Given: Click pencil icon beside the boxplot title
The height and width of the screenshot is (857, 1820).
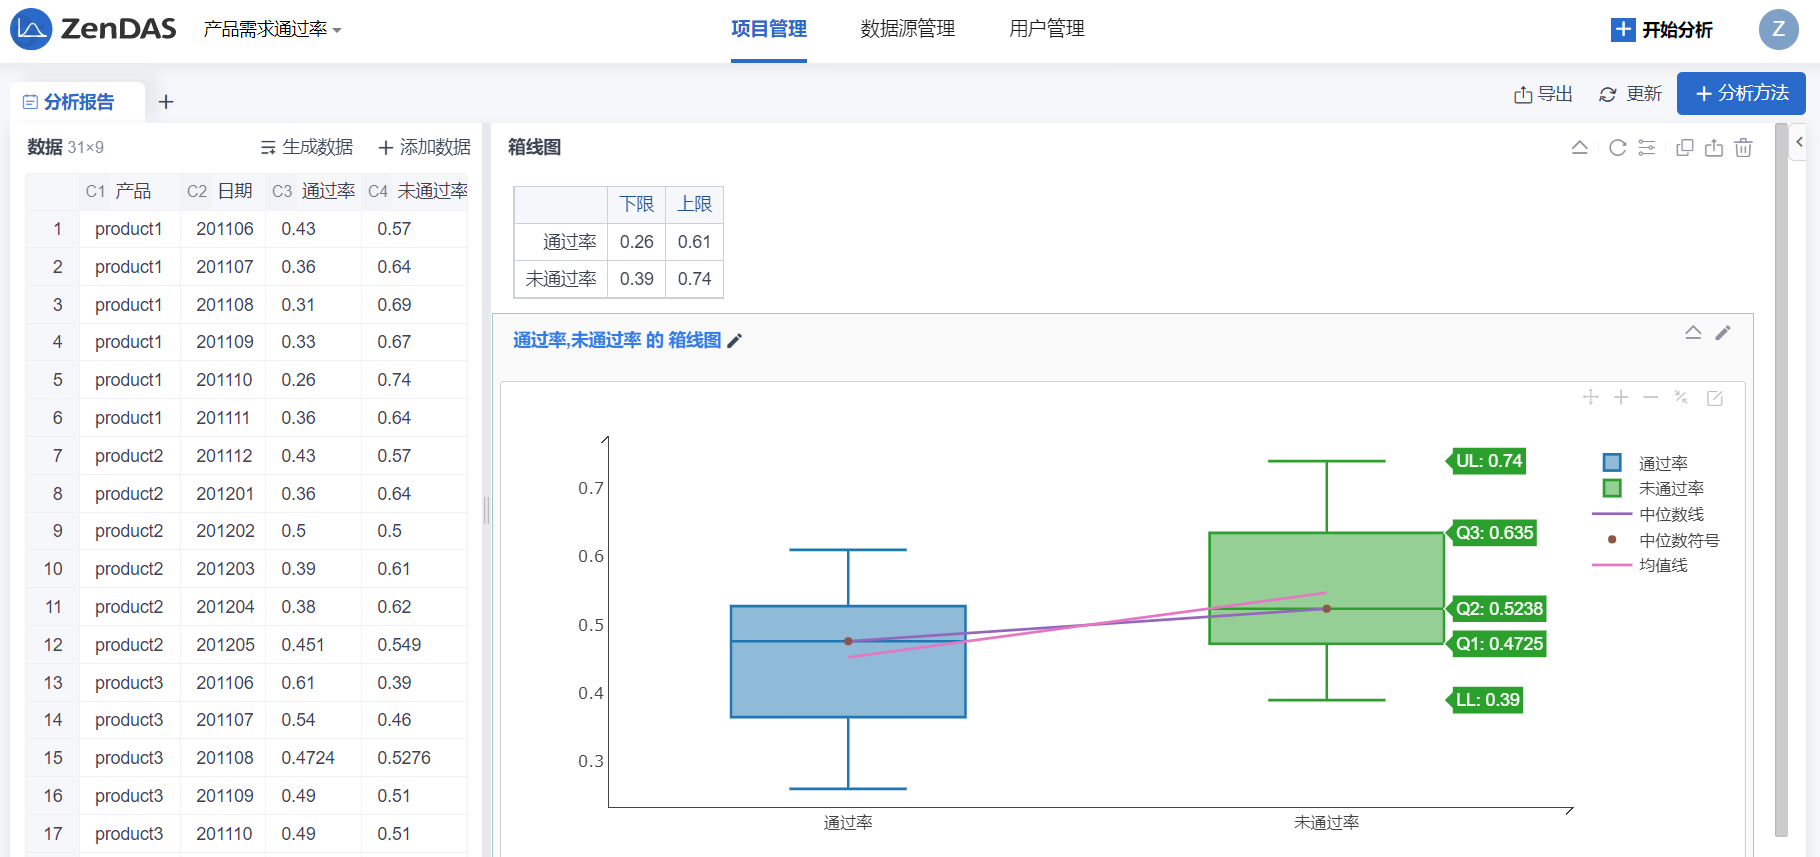Looking at the screenshot, I should click(735, 341).
